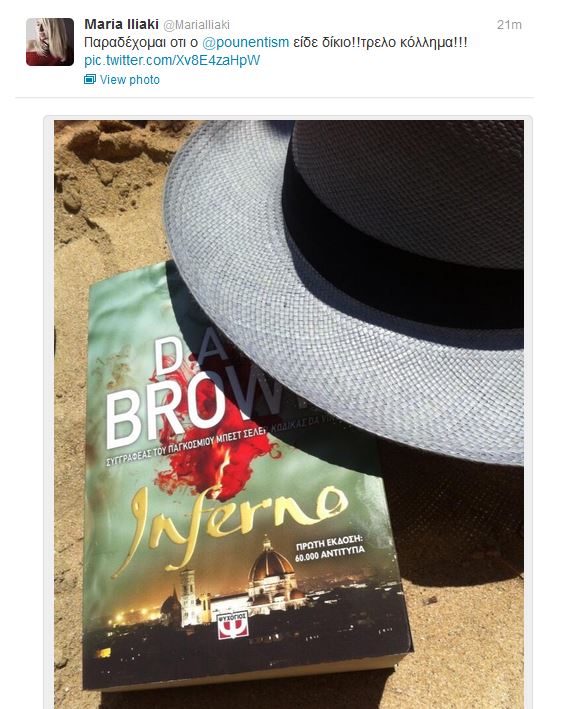Open Maria Iliaki's profile avatar

[x=50, y=42]
